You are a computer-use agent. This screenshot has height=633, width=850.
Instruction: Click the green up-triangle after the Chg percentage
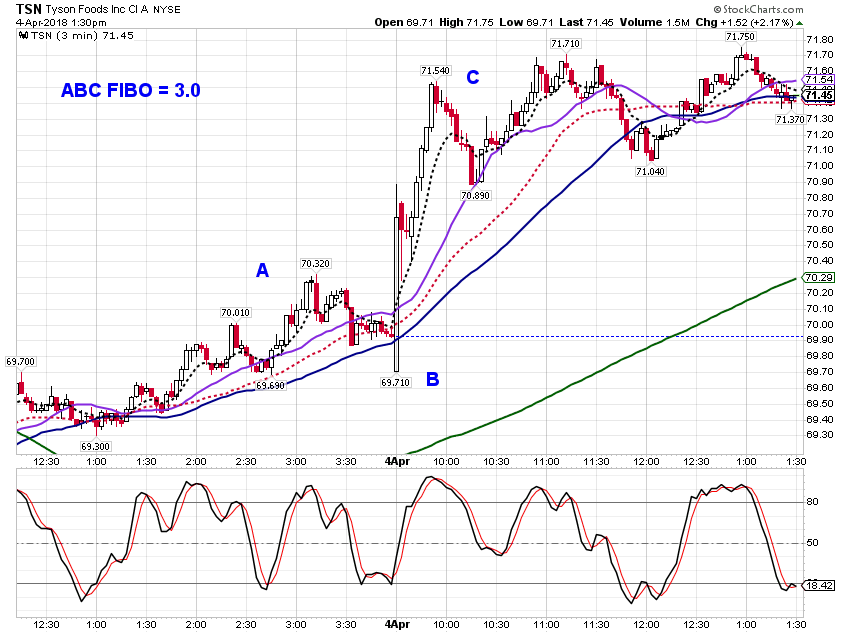[x=800, y=23]
